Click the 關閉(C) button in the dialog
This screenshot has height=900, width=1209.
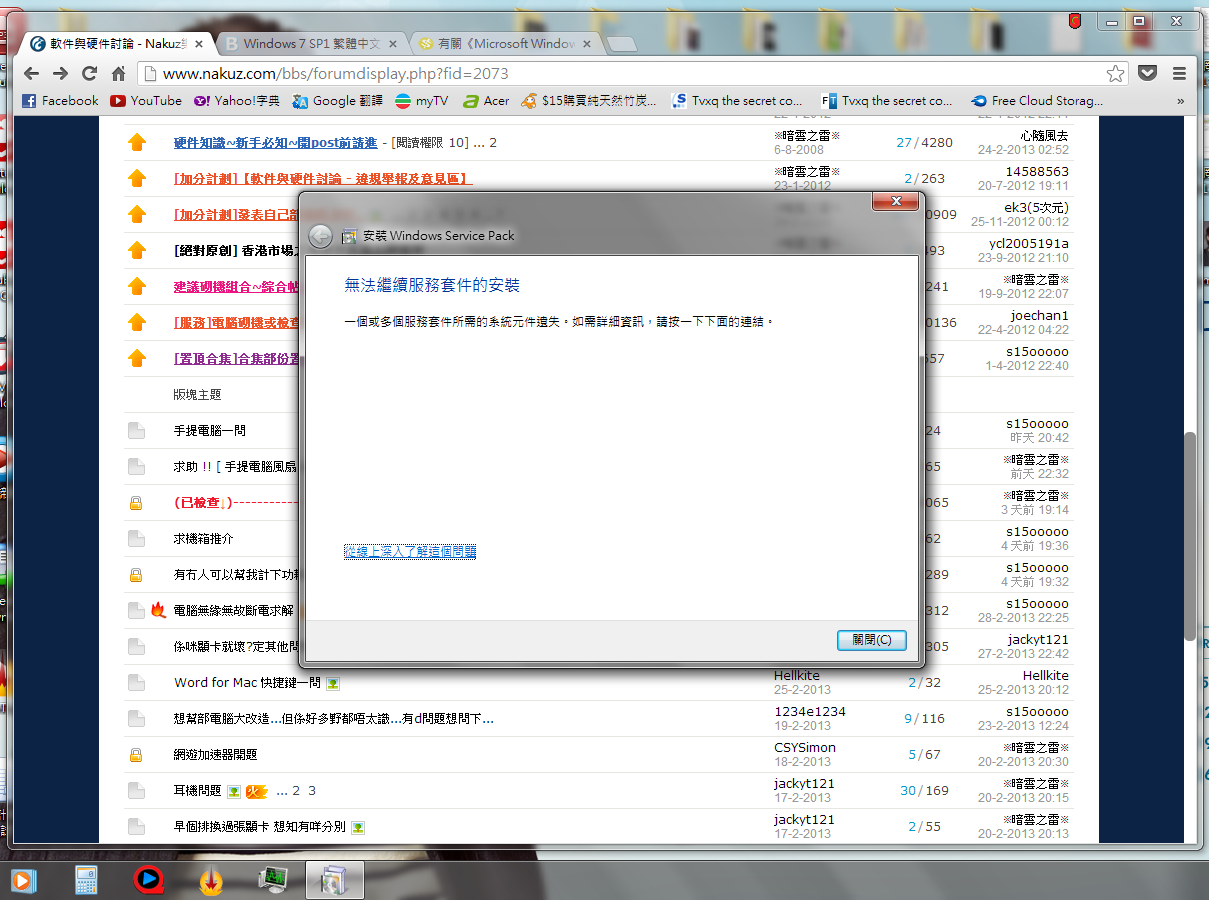pos(871,640)
